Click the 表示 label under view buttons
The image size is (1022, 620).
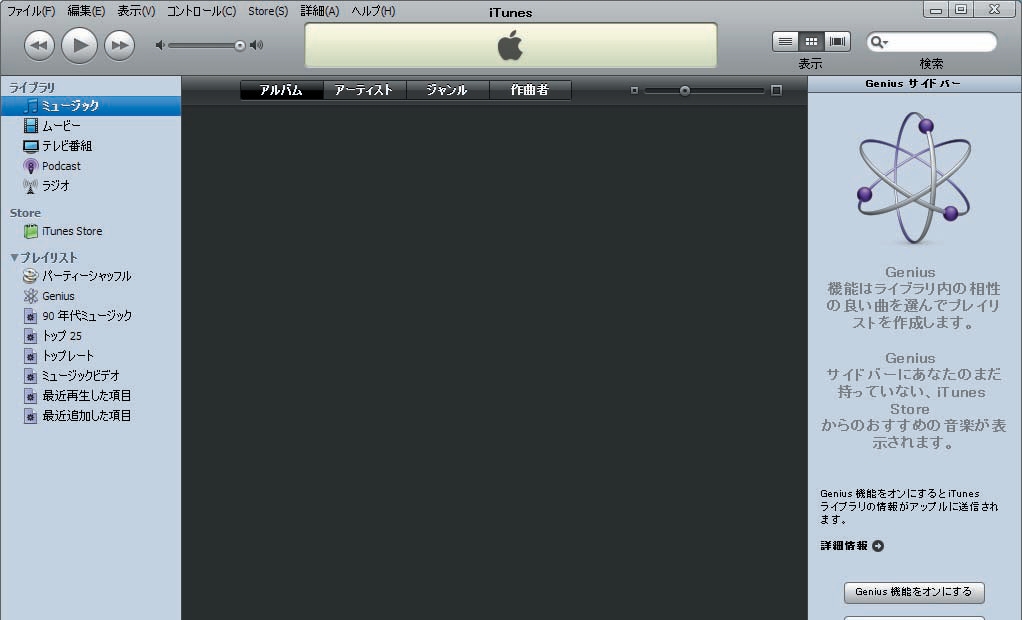click(810, 64)
